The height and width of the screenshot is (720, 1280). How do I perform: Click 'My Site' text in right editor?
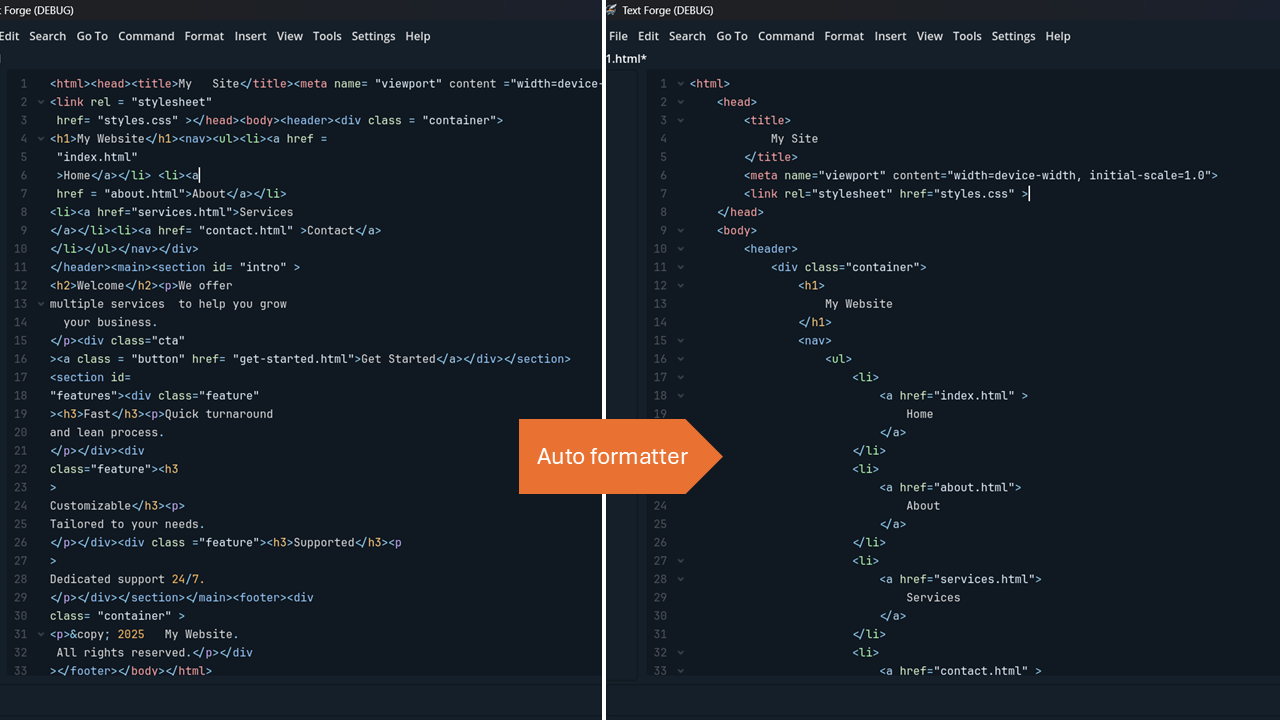(x=794, y=139)
